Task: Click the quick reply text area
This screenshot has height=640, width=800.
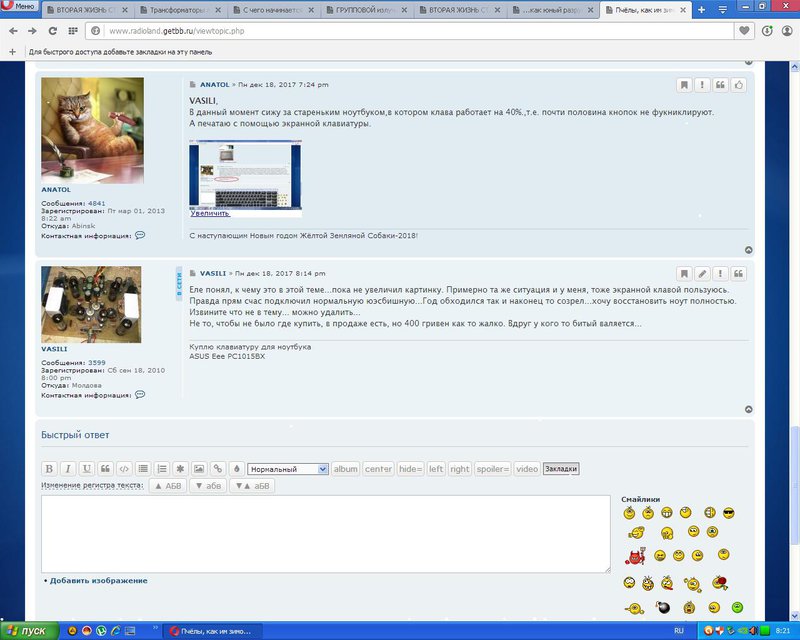Action: tap(326, 534)
